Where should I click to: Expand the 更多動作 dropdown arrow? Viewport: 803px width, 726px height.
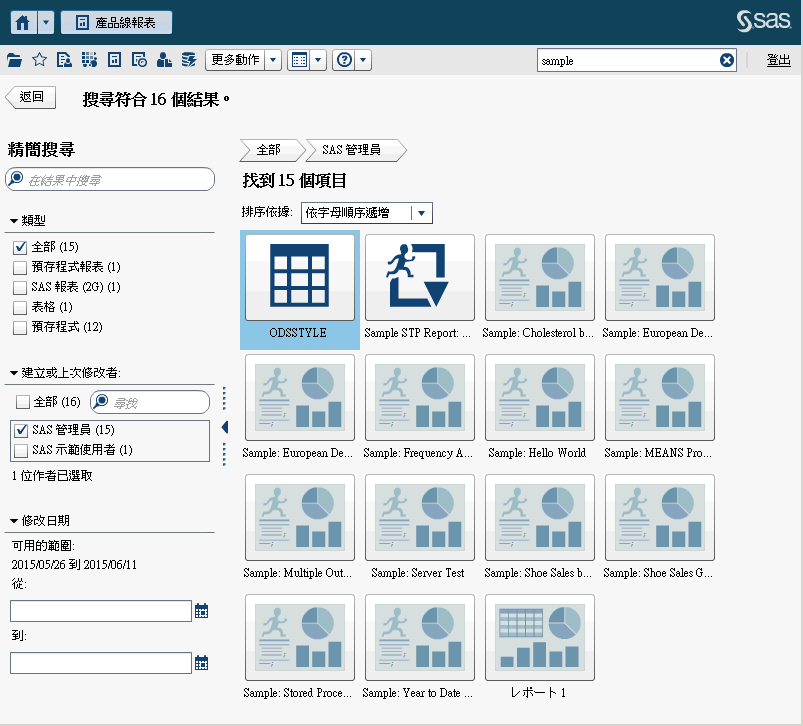click(x=273, y=60)
